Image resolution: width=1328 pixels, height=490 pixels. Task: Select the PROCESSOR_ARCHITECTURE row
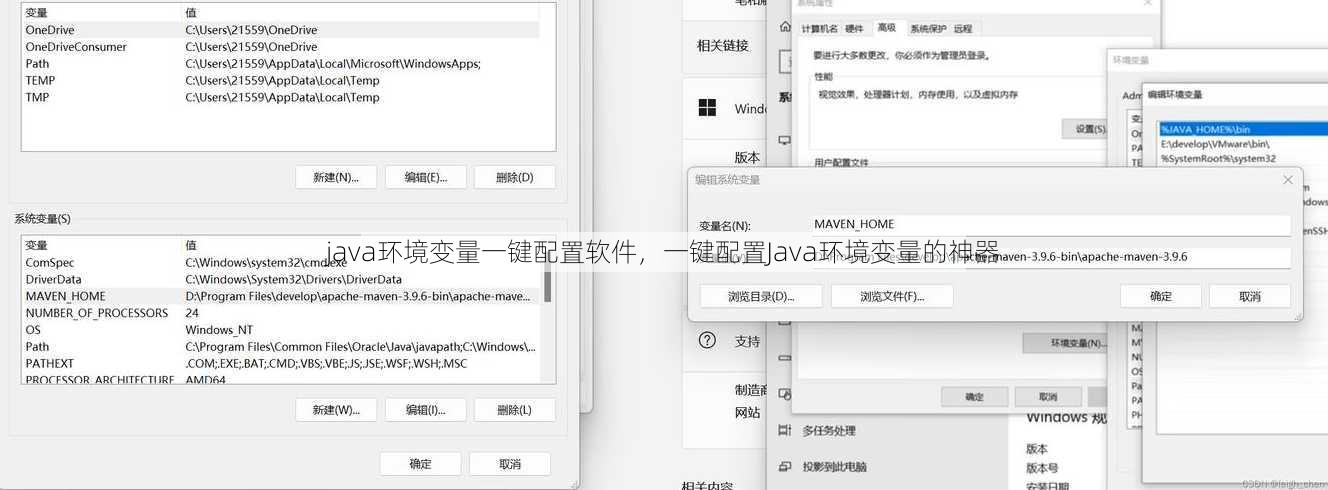(281, 378)
